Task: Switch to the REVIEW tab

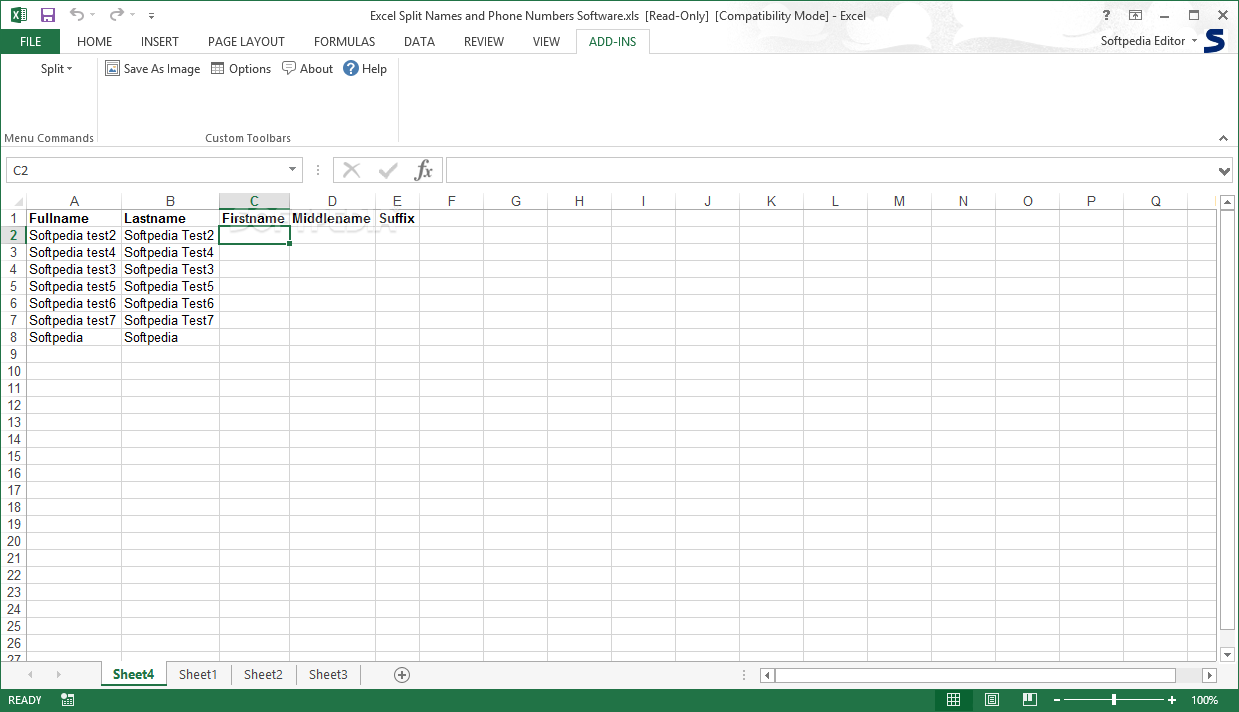Action: point(484,41)
